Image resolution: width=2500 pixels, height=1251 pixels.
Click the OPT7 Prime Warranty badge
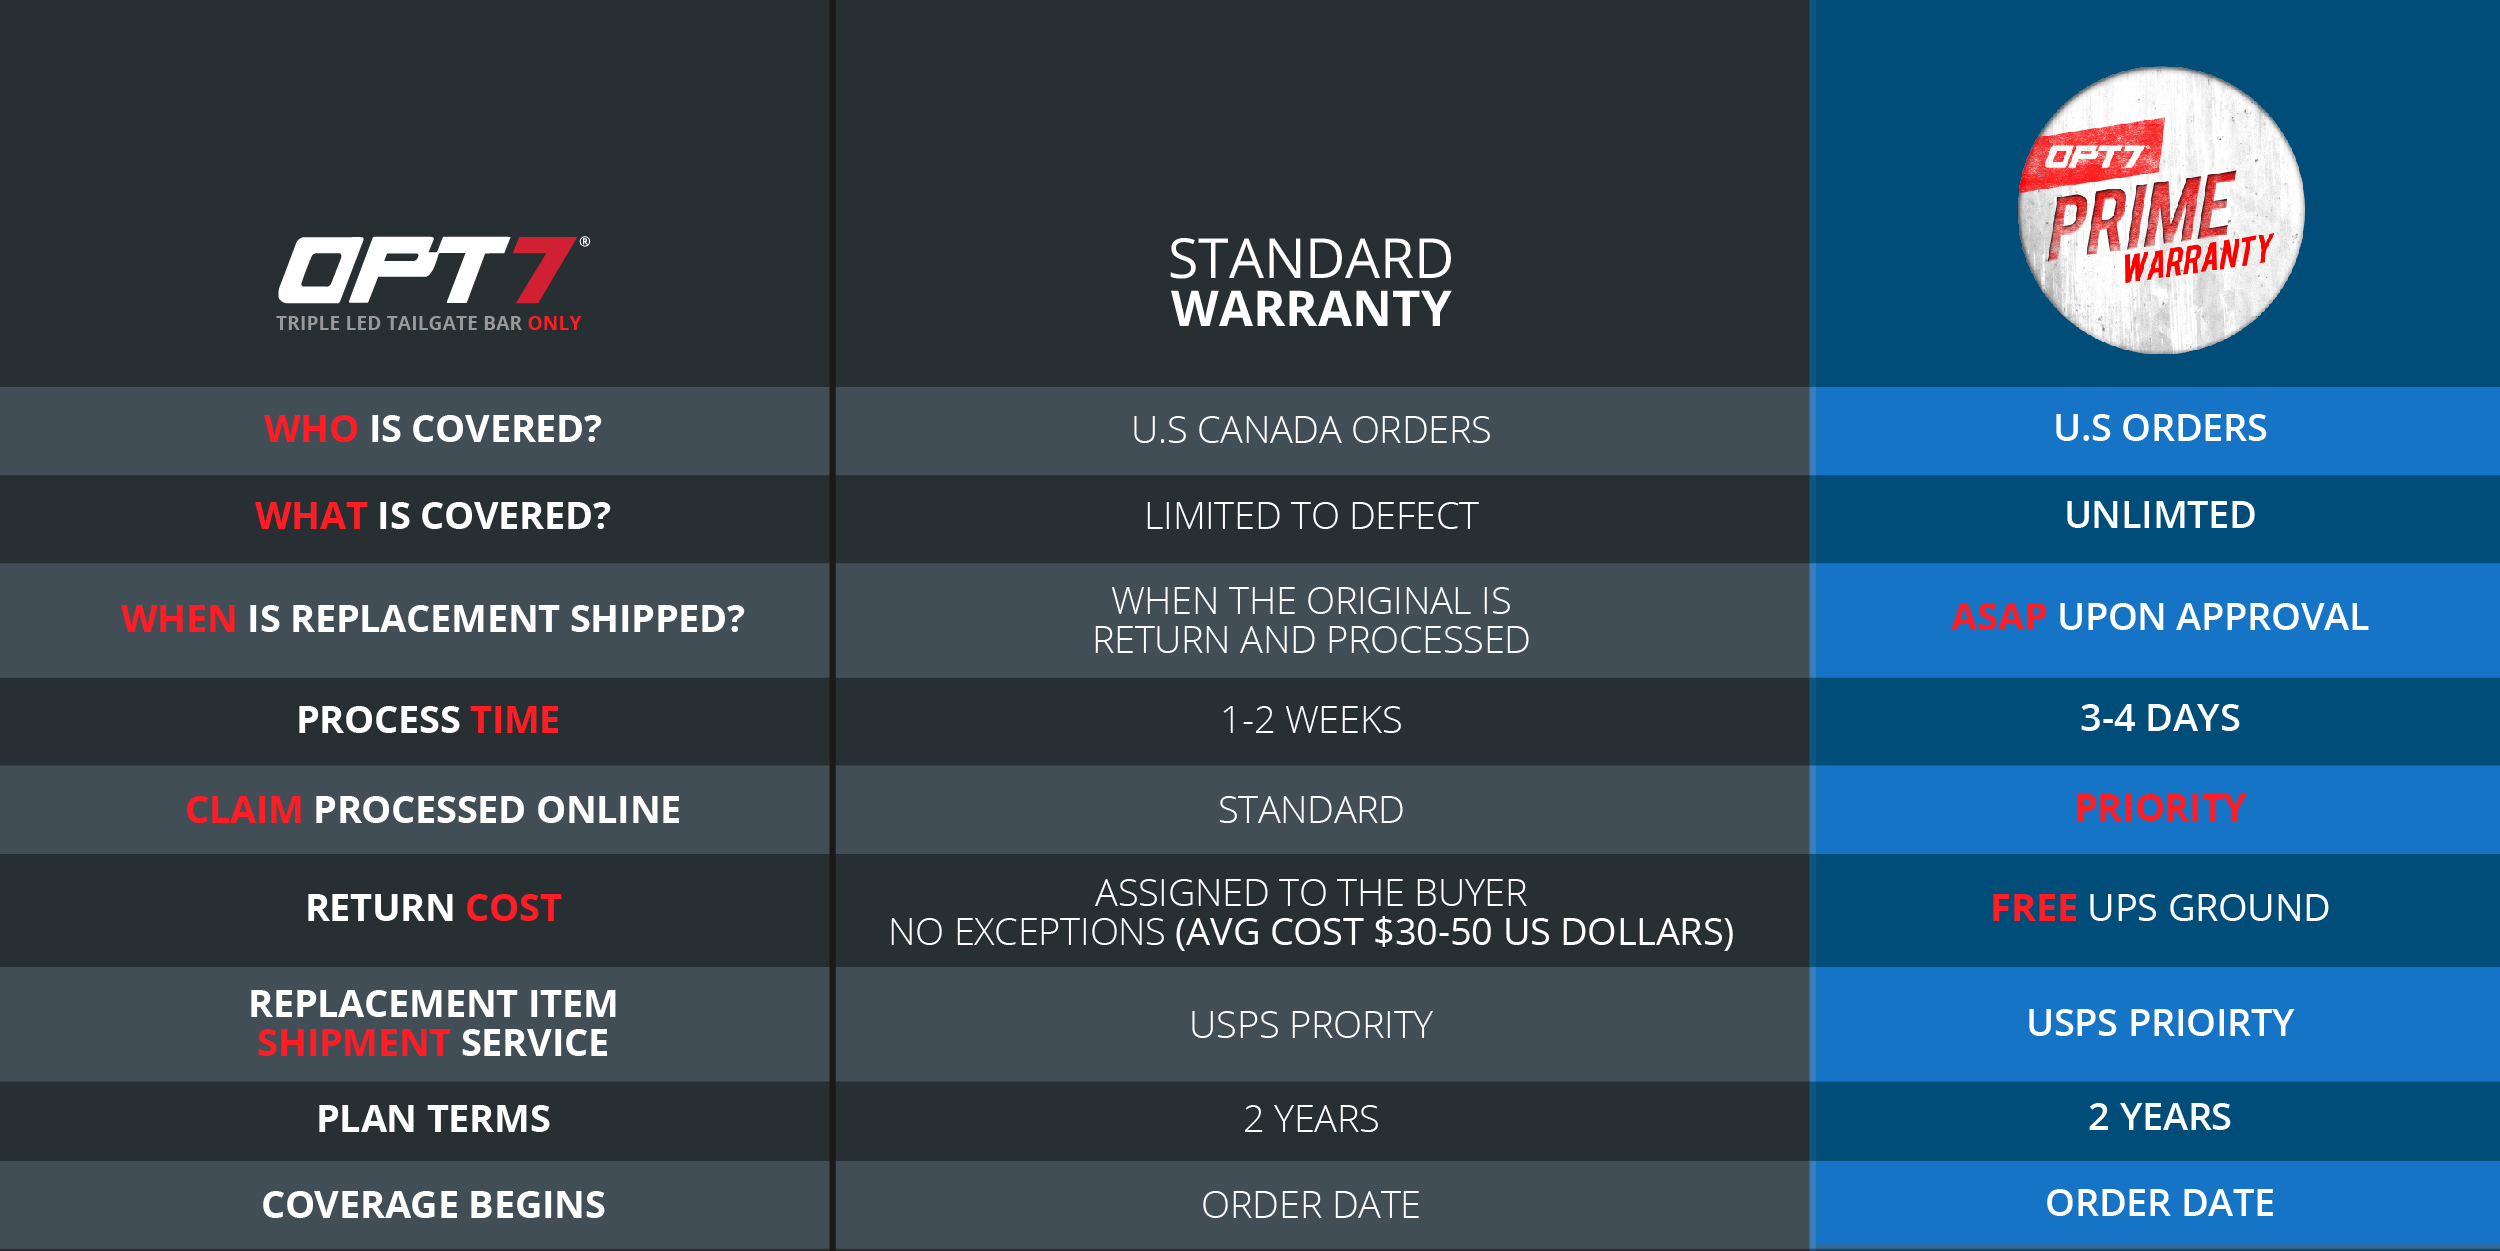pyautogui.click(x=2161, y=210)
